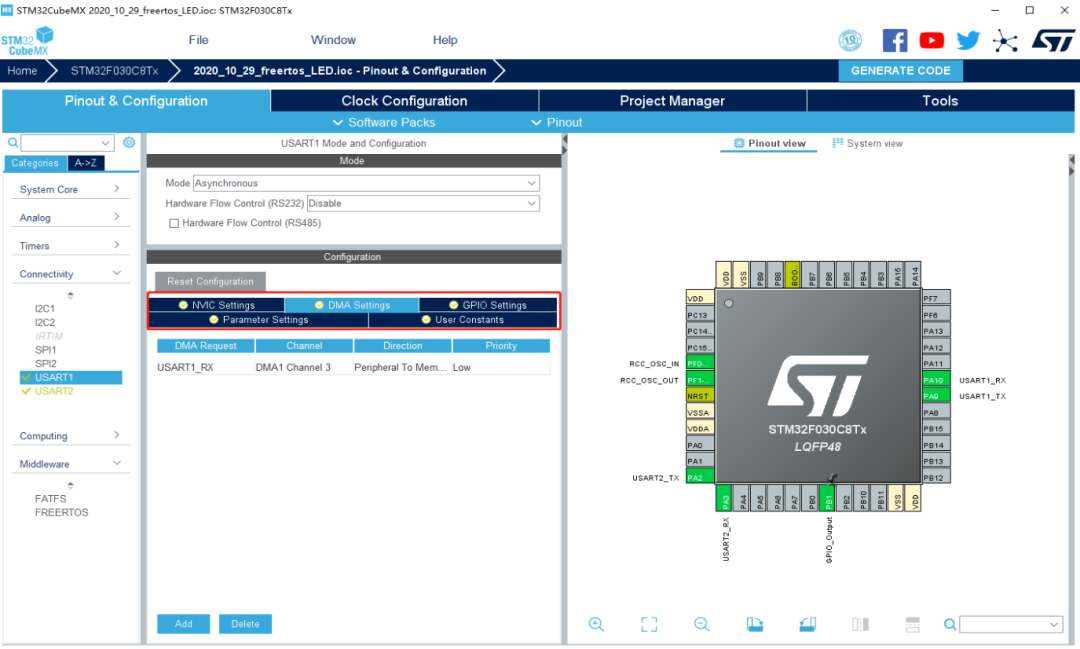The width and height of the screenshot is (1080, 649).
Task: Open the GPIO Settings tab
Action: 488,305
